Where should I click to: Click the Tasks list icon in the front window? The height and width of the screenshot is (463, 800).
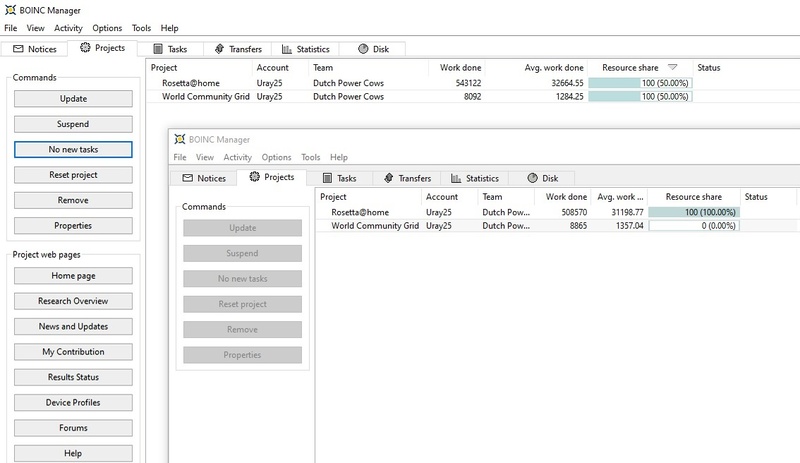pos(328,178)
